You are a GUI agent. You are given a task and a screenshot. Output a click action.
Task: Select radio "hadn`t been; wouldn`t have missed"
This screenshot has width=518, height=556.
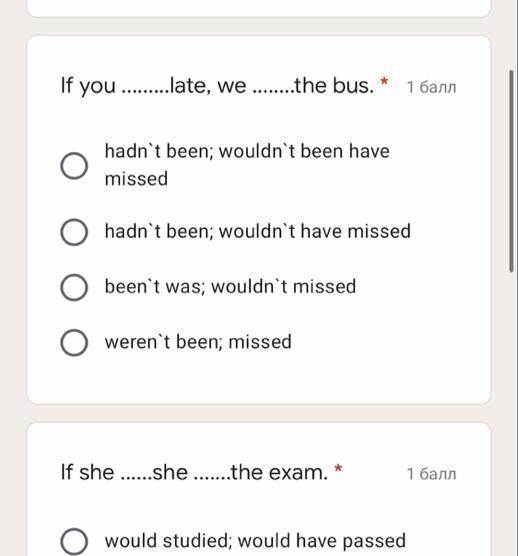[74, 232]
